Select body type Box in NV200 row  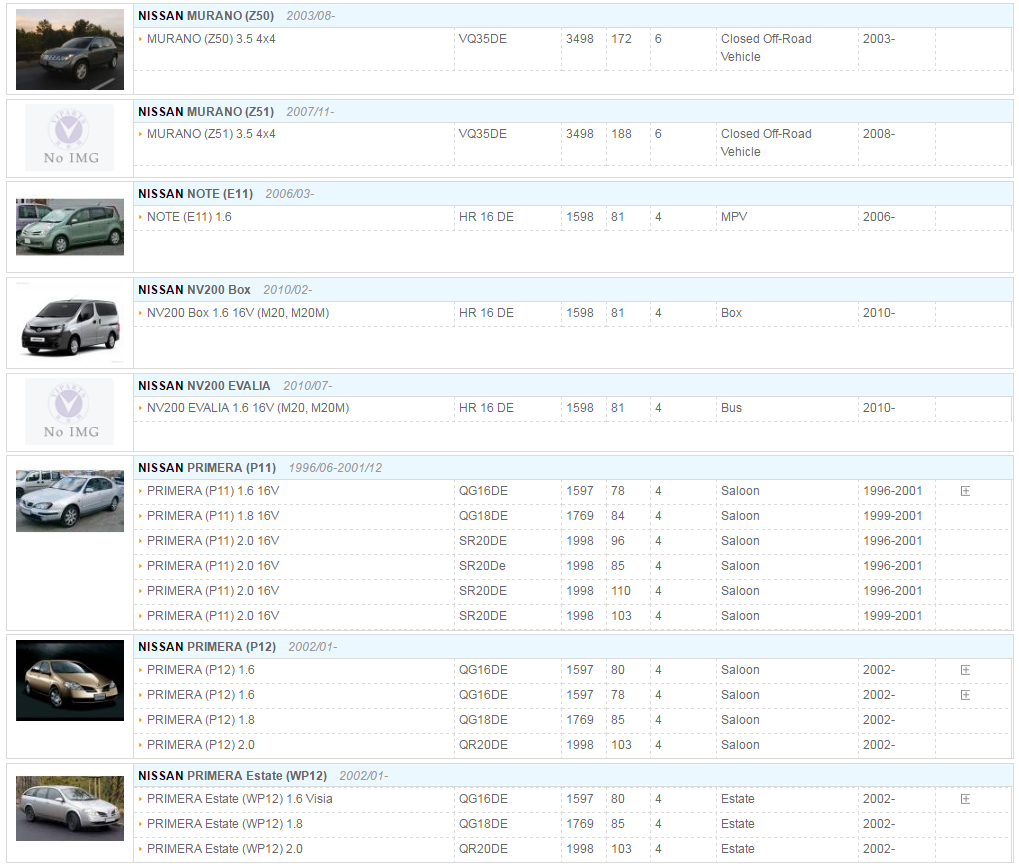[731, 313]
